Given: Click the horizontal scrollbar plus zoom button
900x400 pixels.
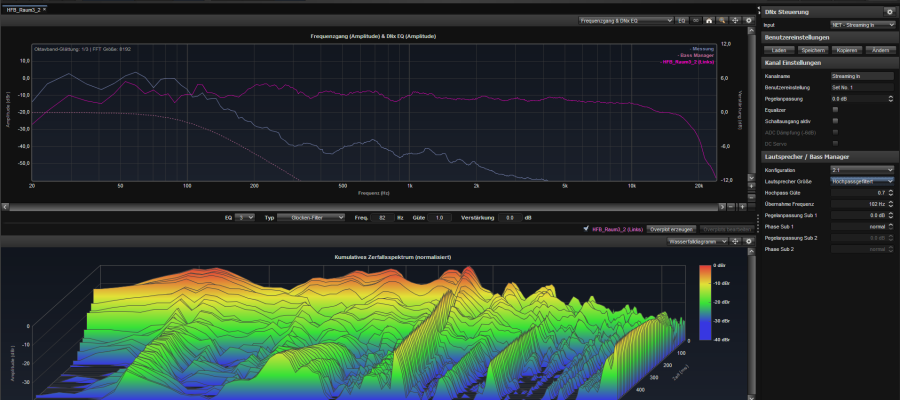Looking at the screenshot, I should [742, 207].
